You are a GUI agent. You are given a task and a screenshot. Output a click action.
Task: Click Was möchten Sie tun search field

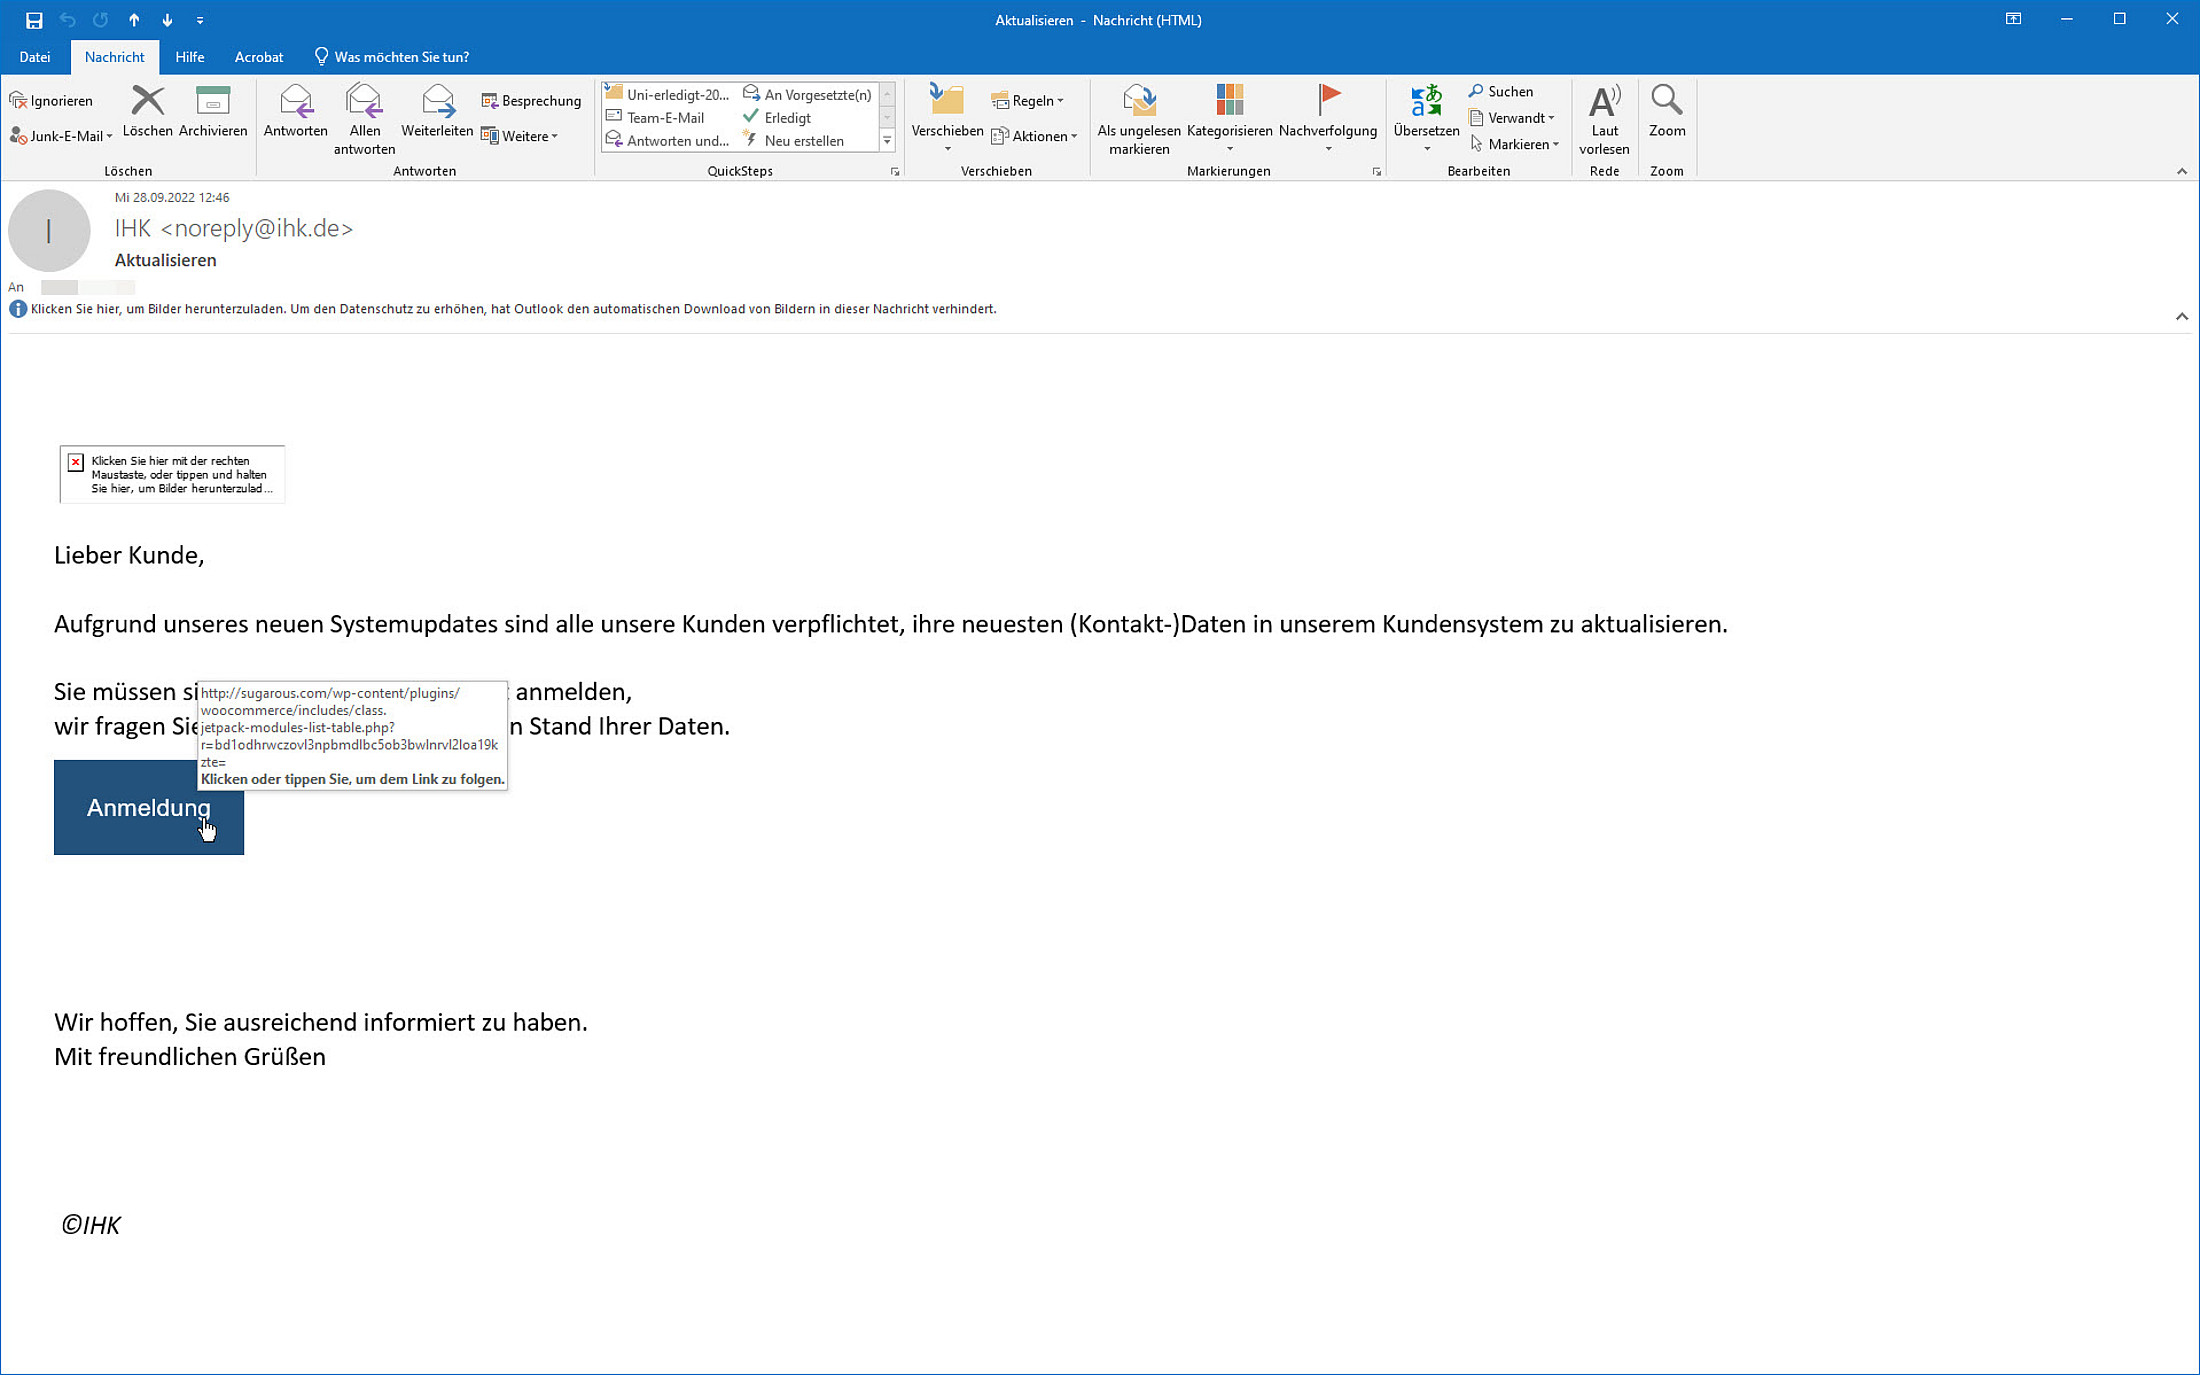coord(401,57)
